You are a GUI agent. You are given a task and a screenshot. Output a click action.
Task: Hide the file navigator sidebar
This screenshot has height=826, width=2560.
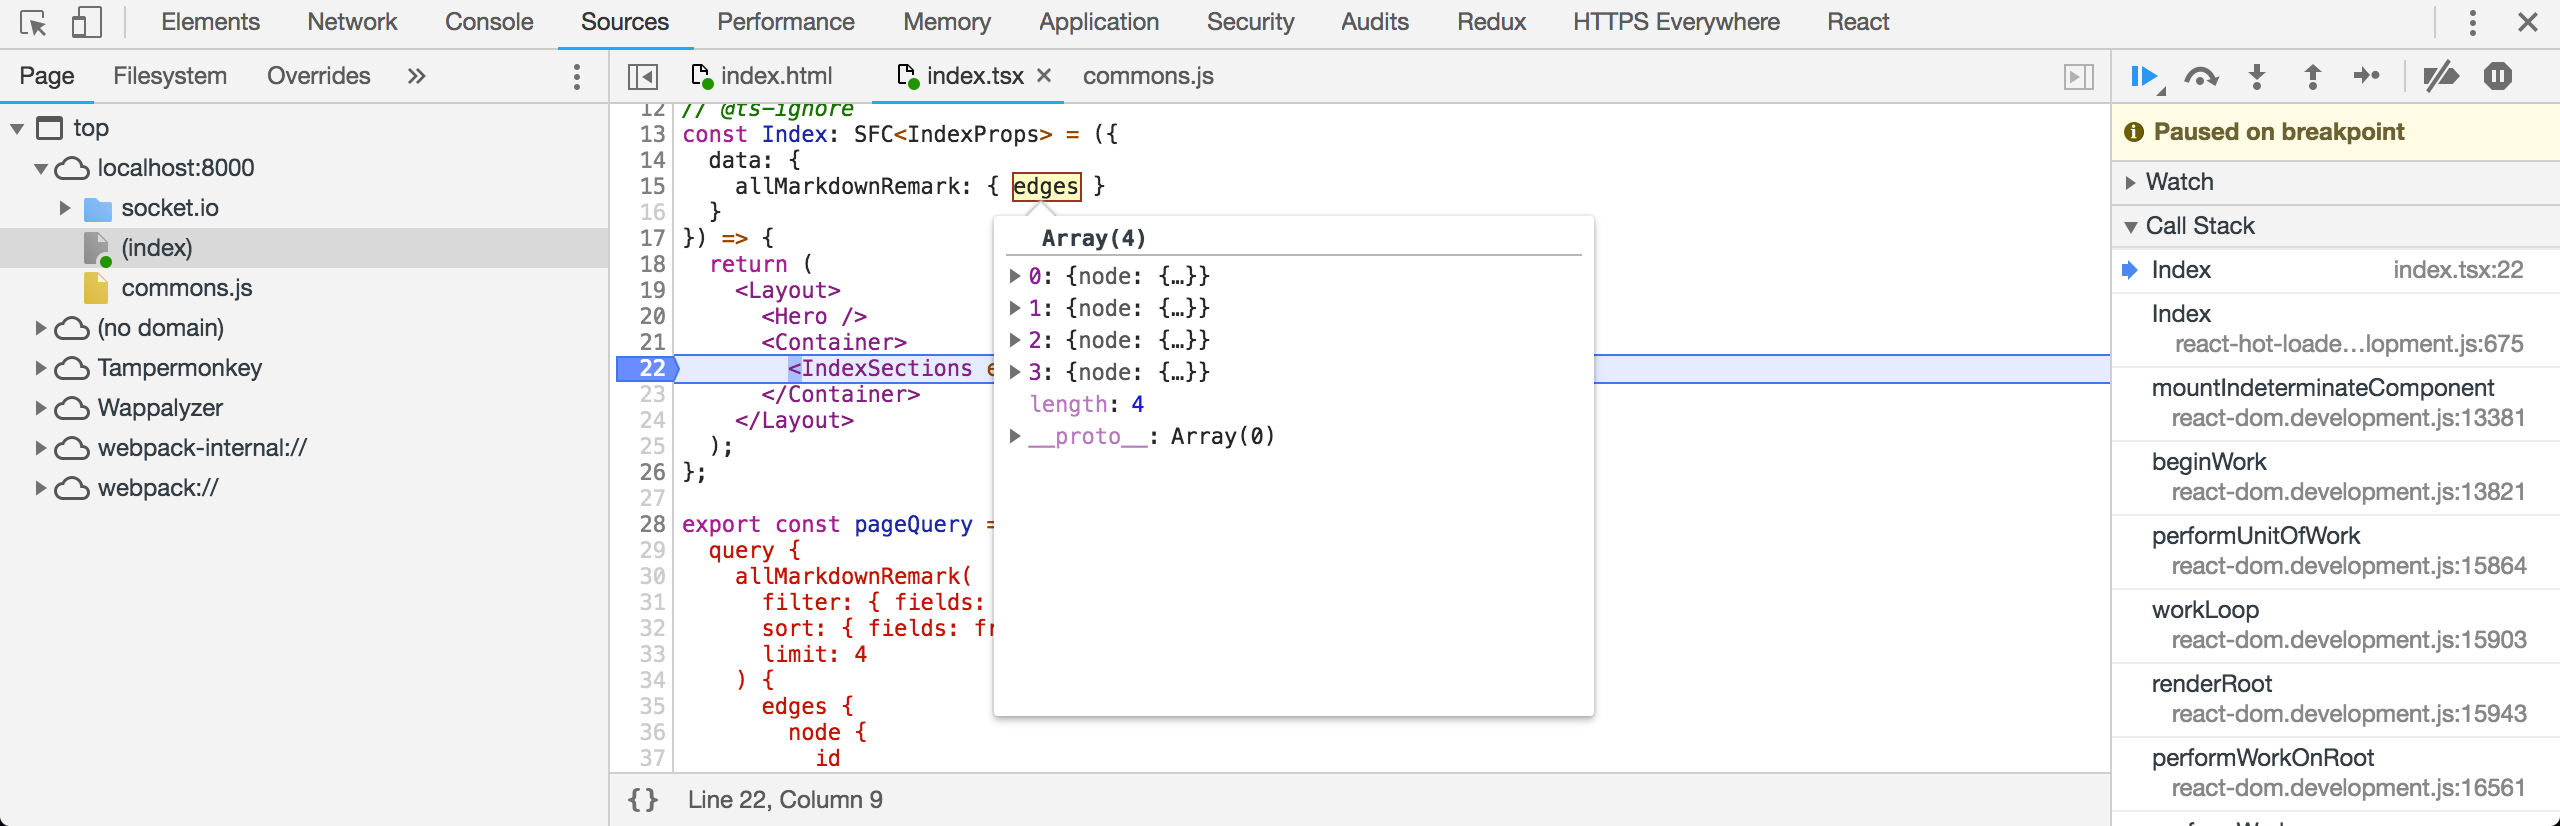643,77
